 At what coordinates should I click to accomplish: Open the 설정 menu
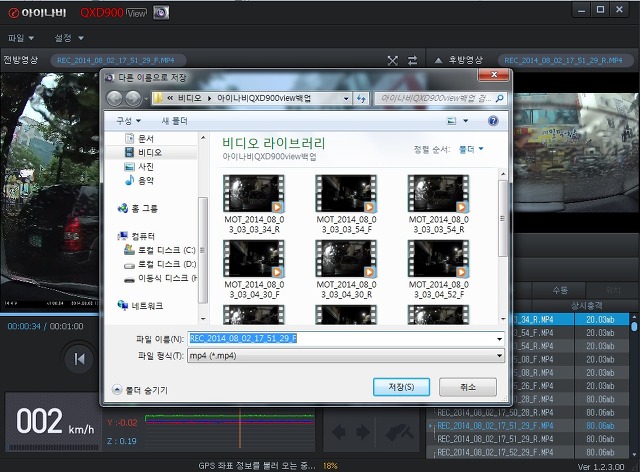[69, 38]
